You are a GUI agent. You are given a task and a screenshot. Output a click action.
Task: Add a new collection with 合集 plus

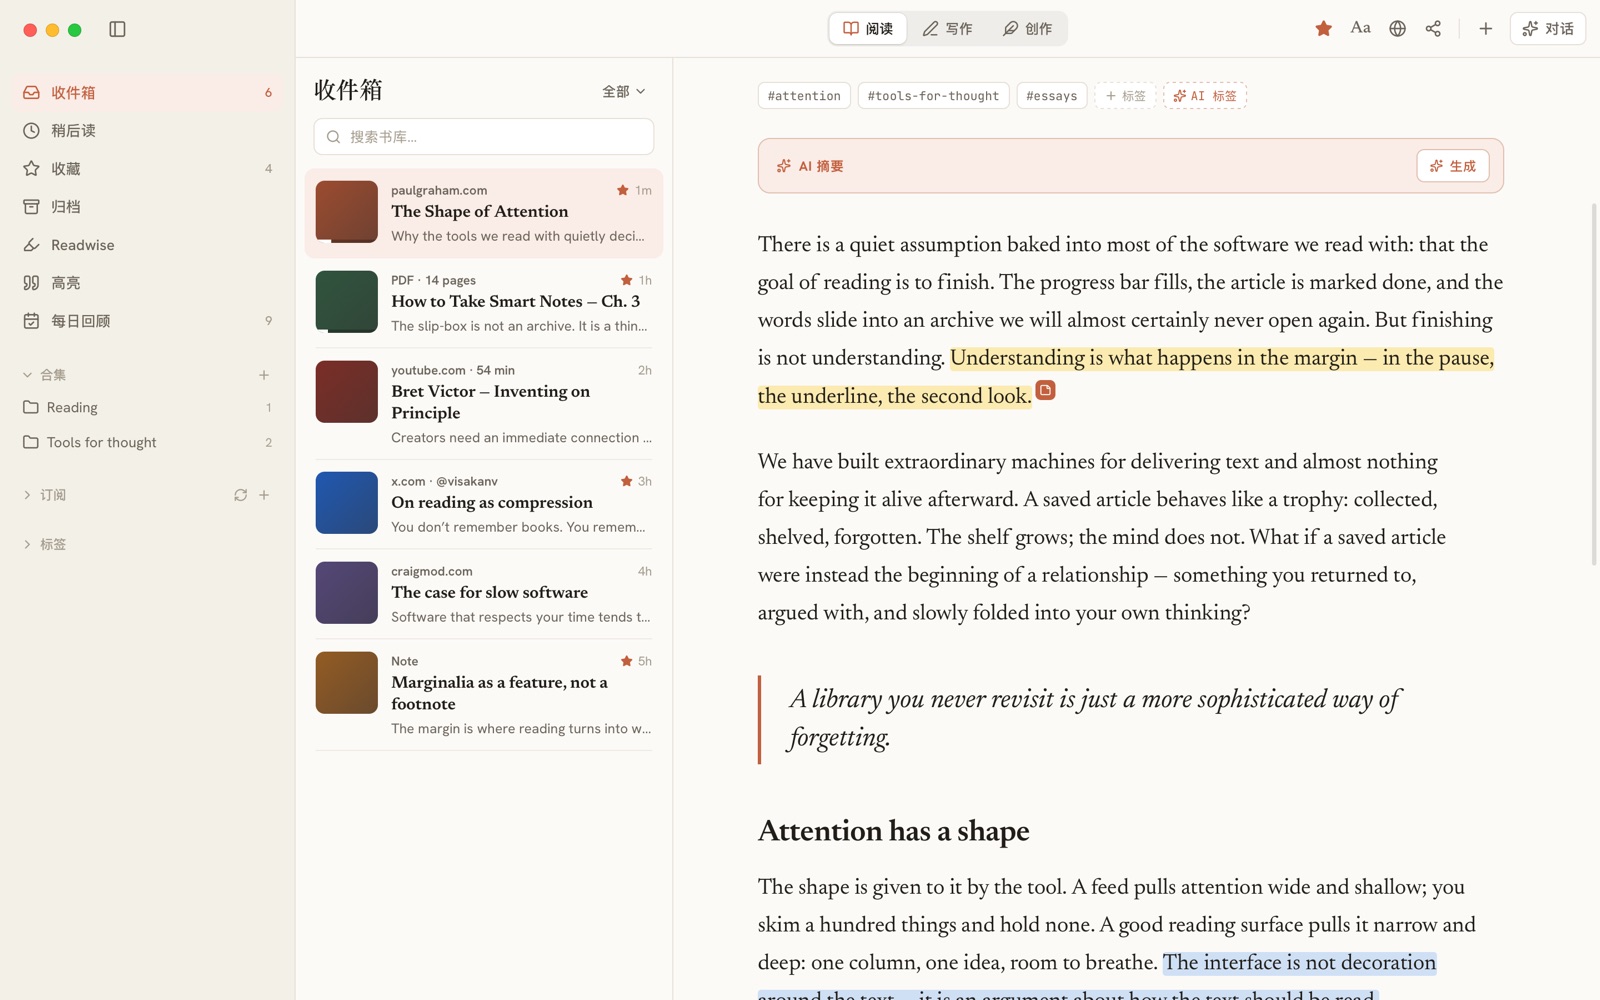click(x=264, y=375)
